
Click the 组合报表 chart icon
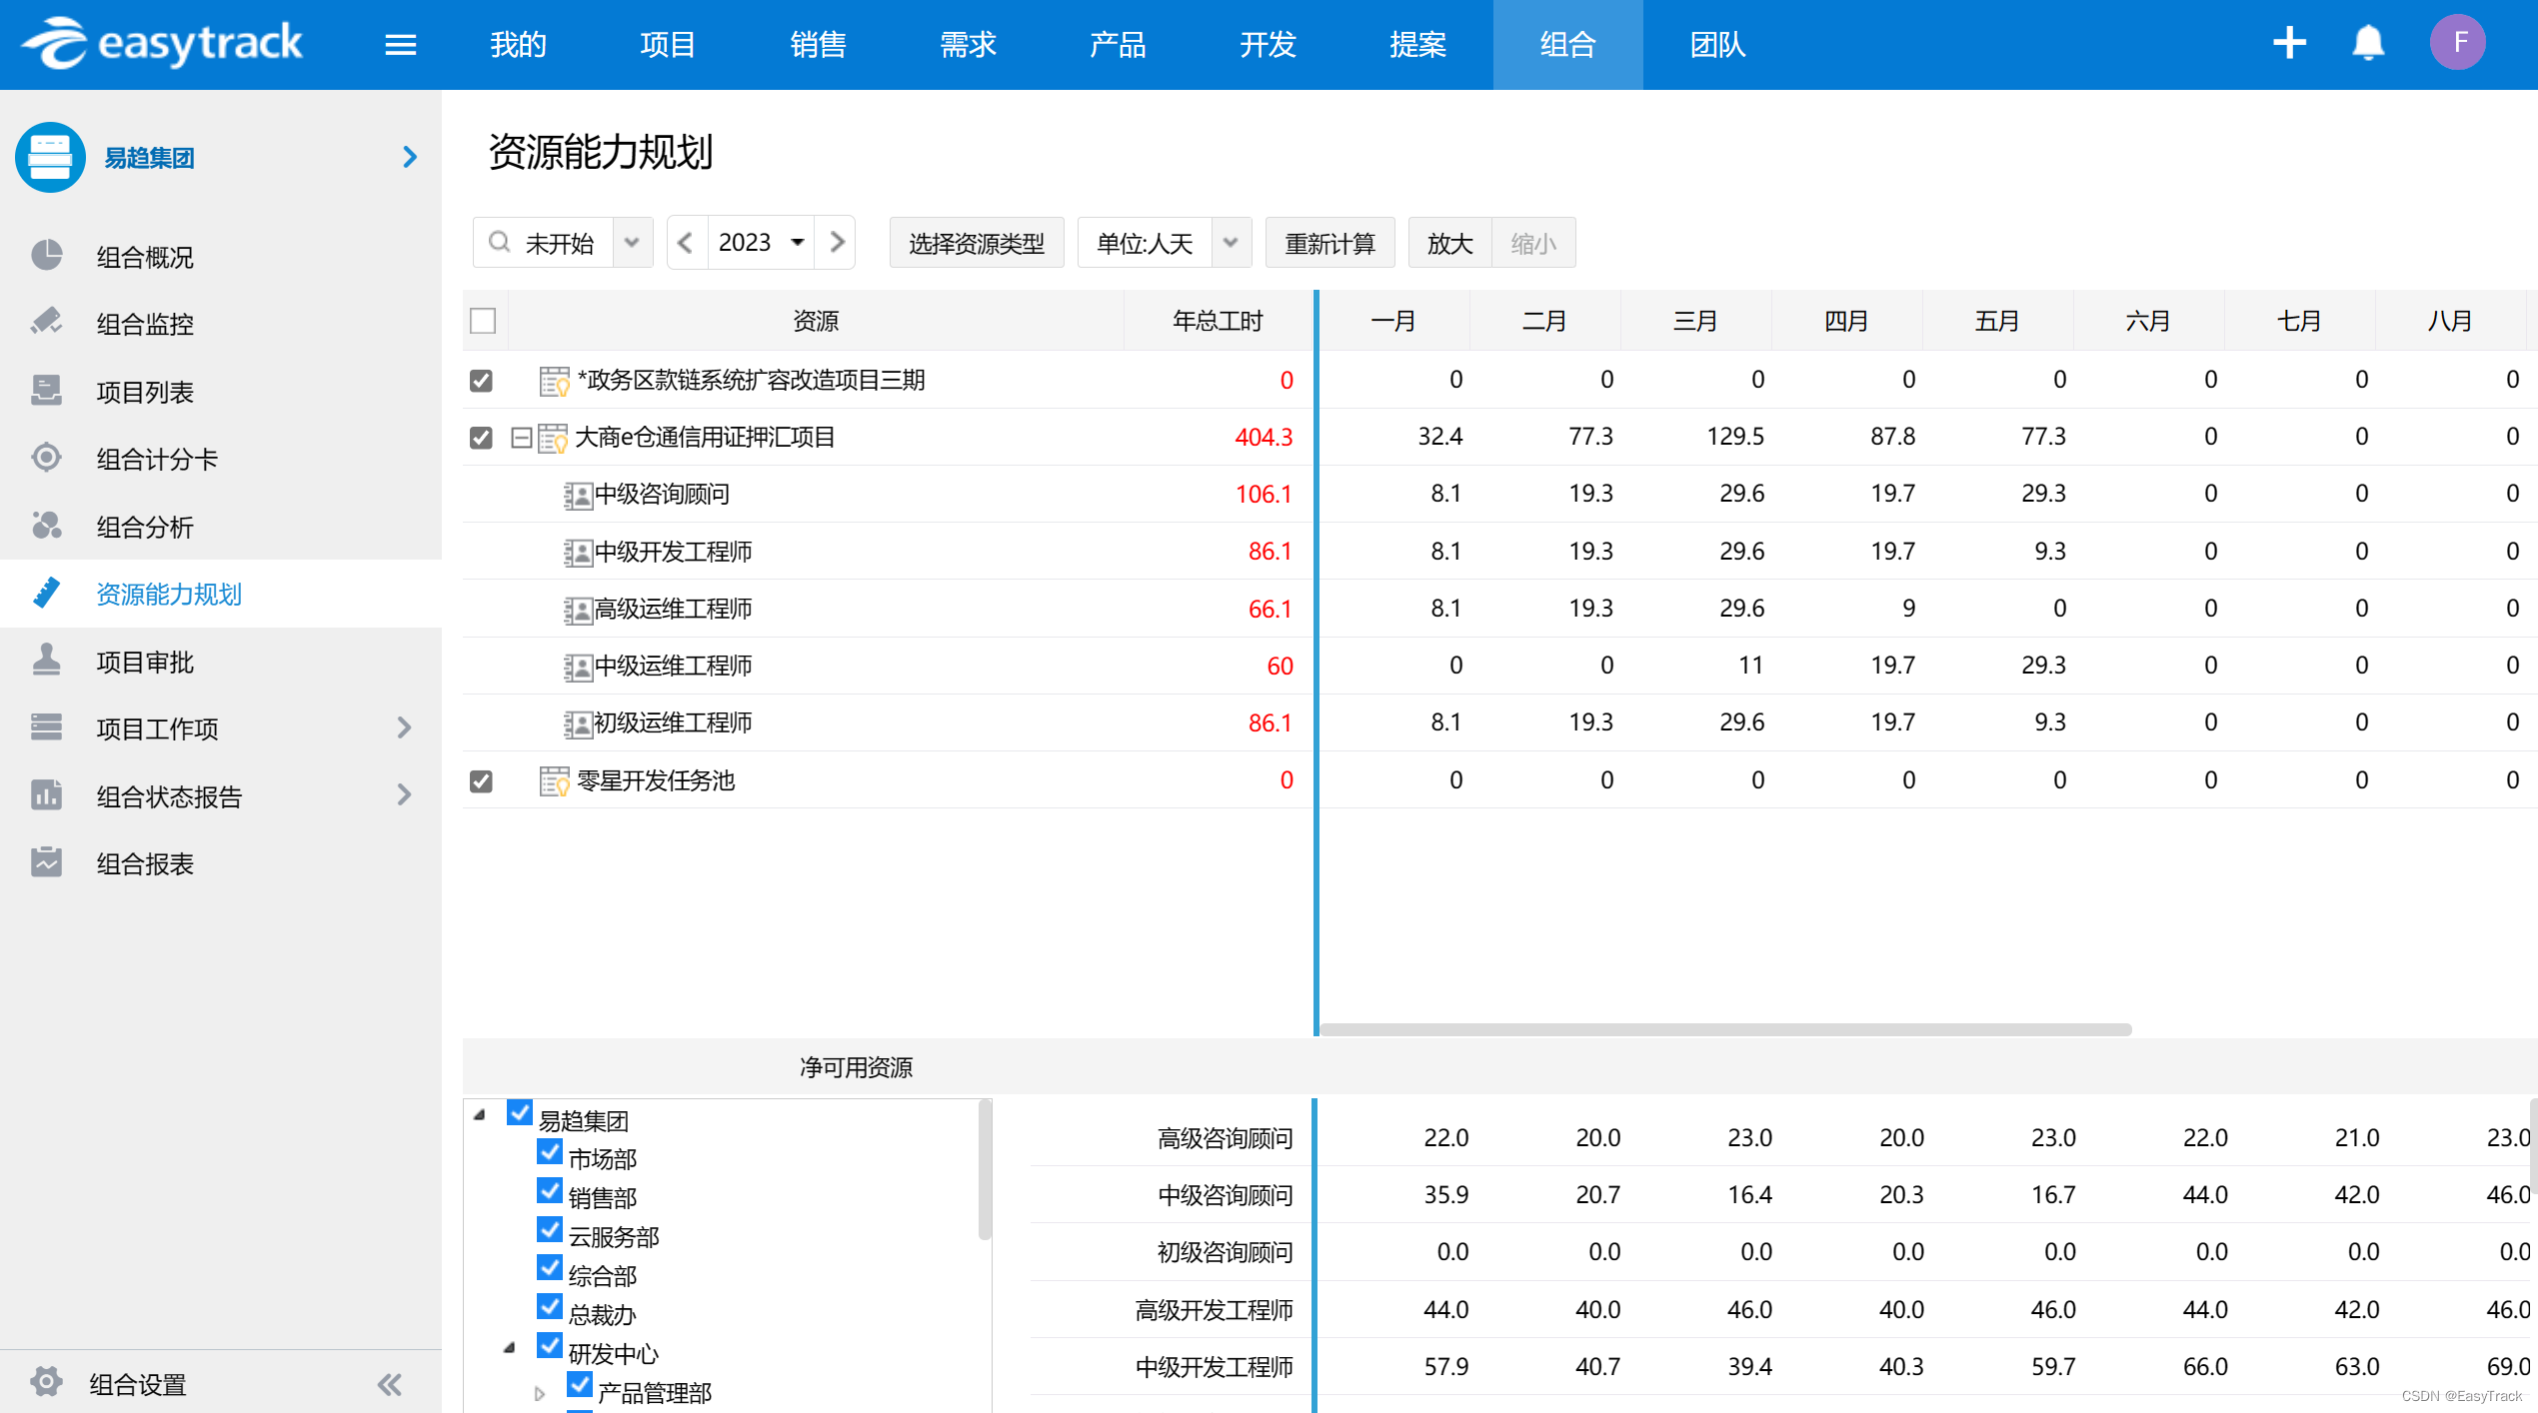point(46,862)
